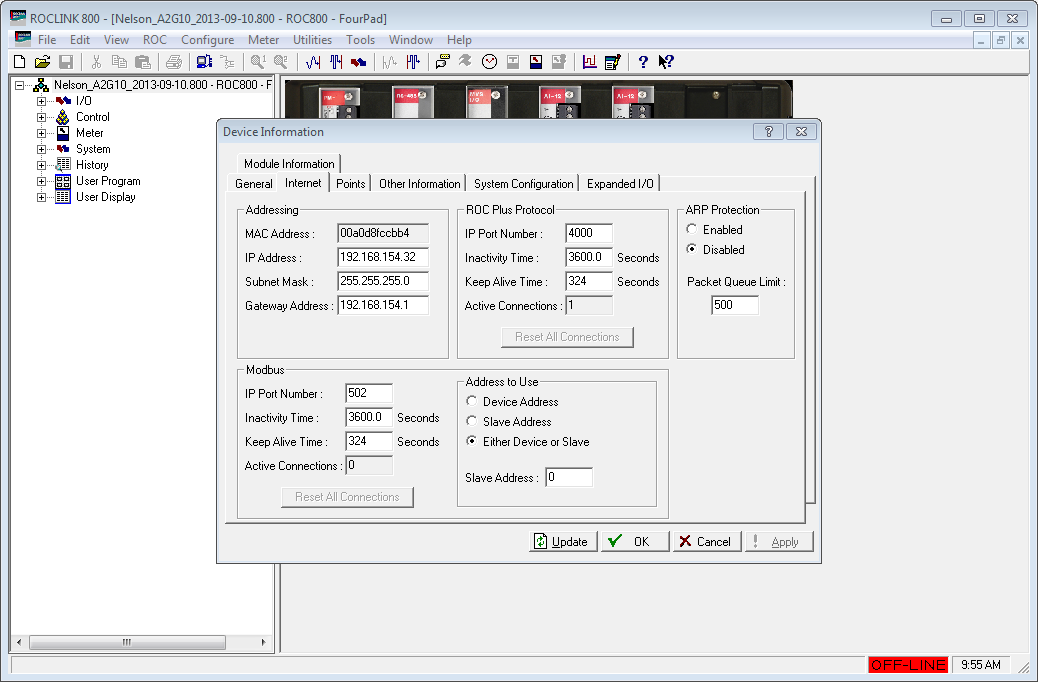Screen dimensions: 1038x682
Task: Click the Packet Queue Limit field
Action: click(x=735, y=305)
